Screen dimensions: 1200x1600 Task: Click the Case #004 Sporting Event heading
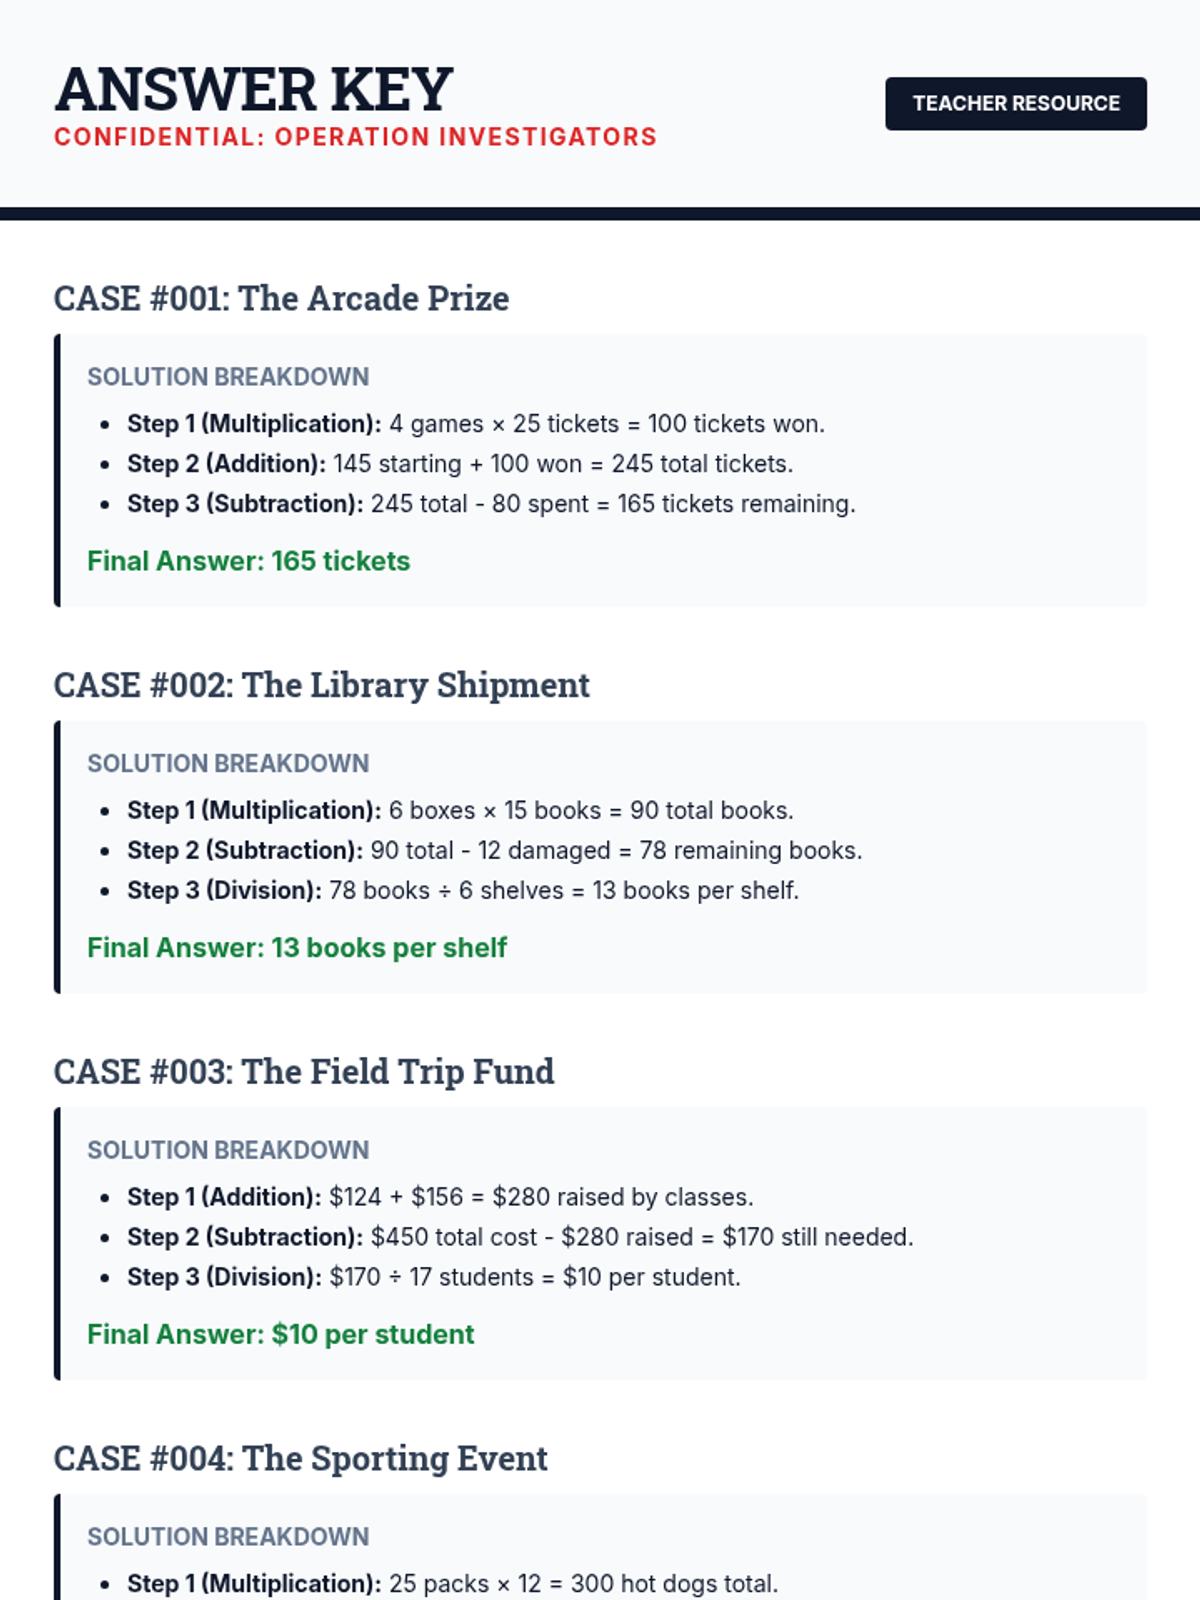click(300, 1458)
